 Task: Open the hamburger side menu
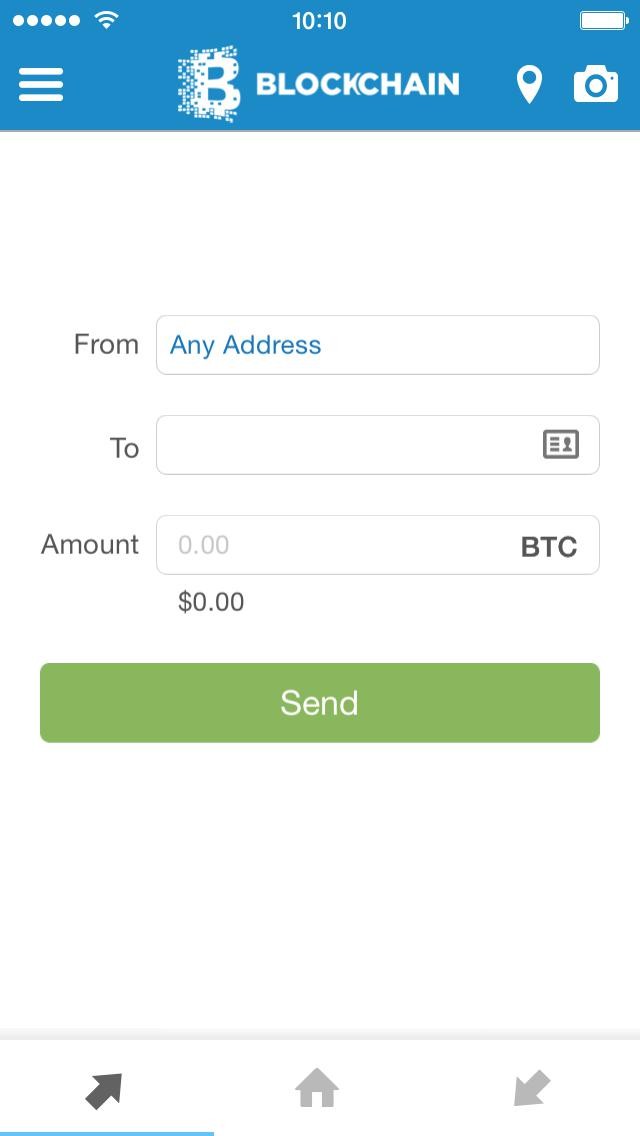point(41,84)
